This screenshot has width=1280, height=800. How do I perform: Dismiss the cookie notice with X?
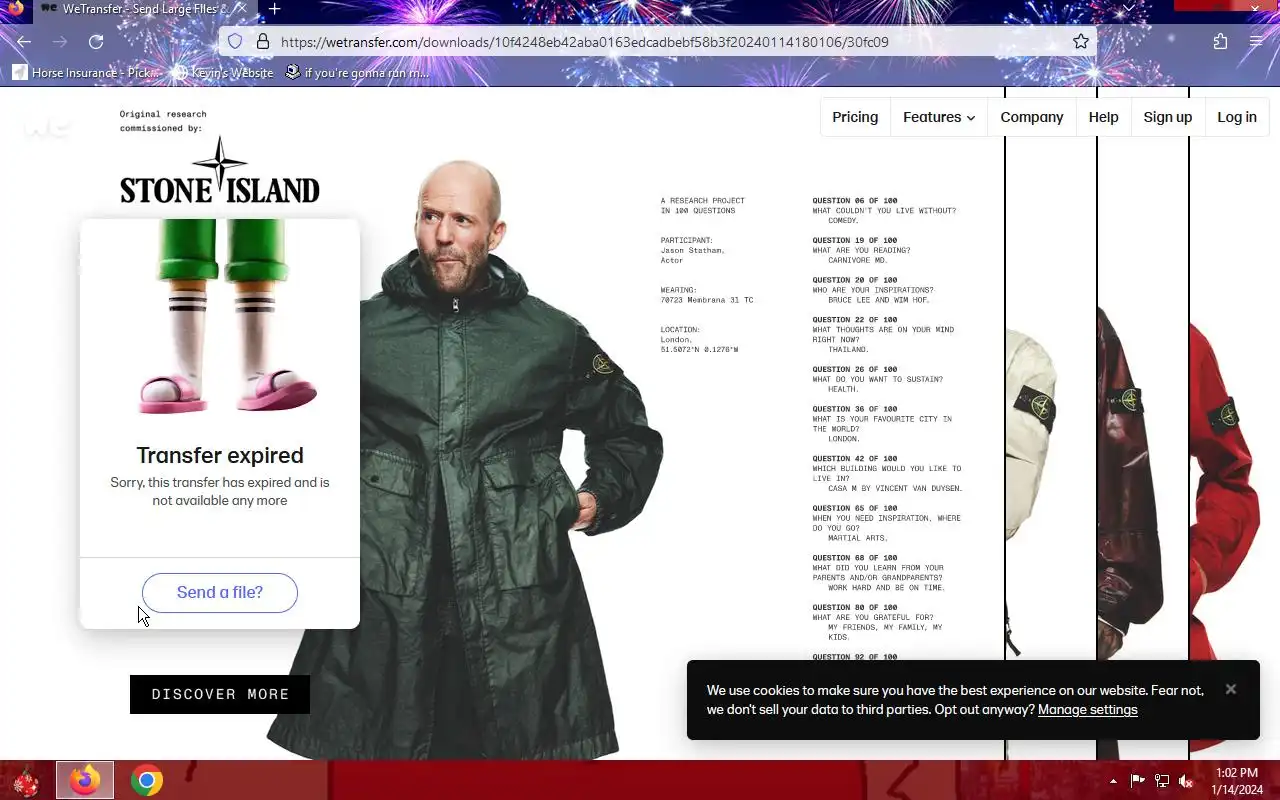(1231, 689)
